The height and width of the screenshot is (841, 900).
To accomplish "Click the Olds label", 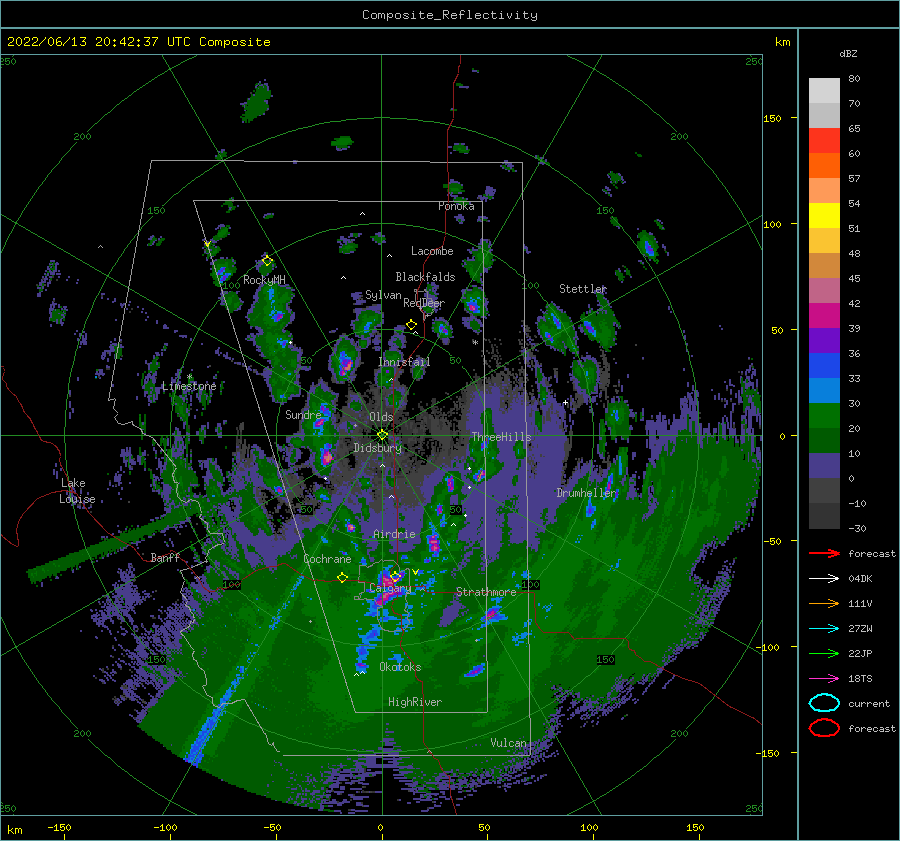I will coord(381,417).
